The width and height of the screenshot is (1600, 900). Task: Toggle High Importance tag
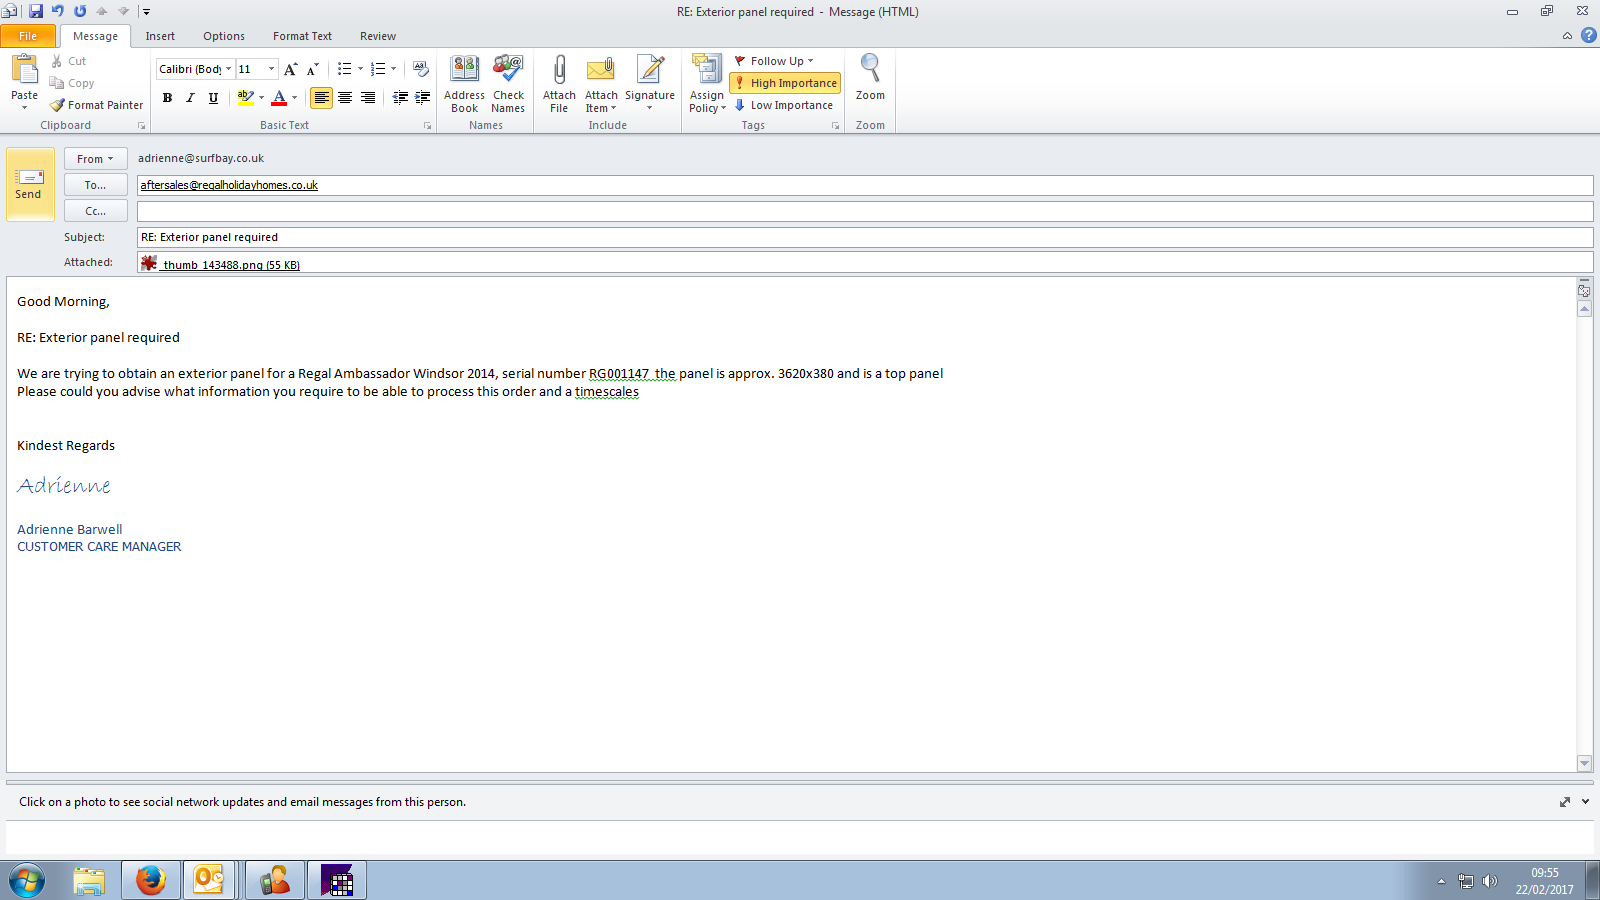point(785,83)
